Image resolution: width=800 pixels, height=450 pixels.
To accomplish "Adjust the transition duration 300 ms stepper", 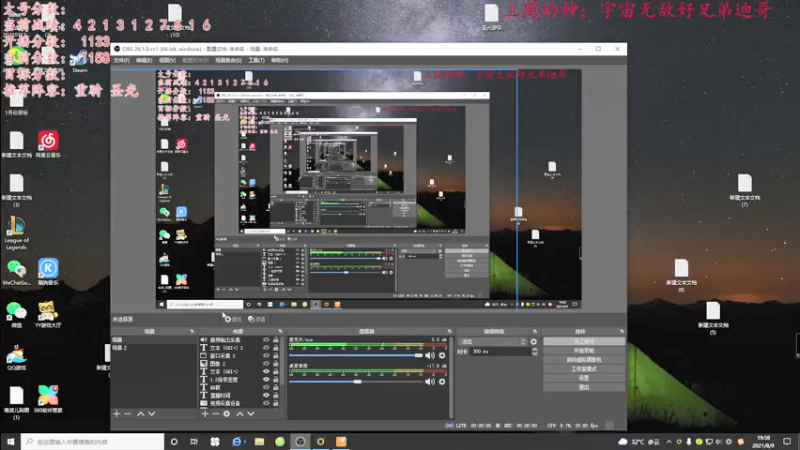I will point(535,352).
